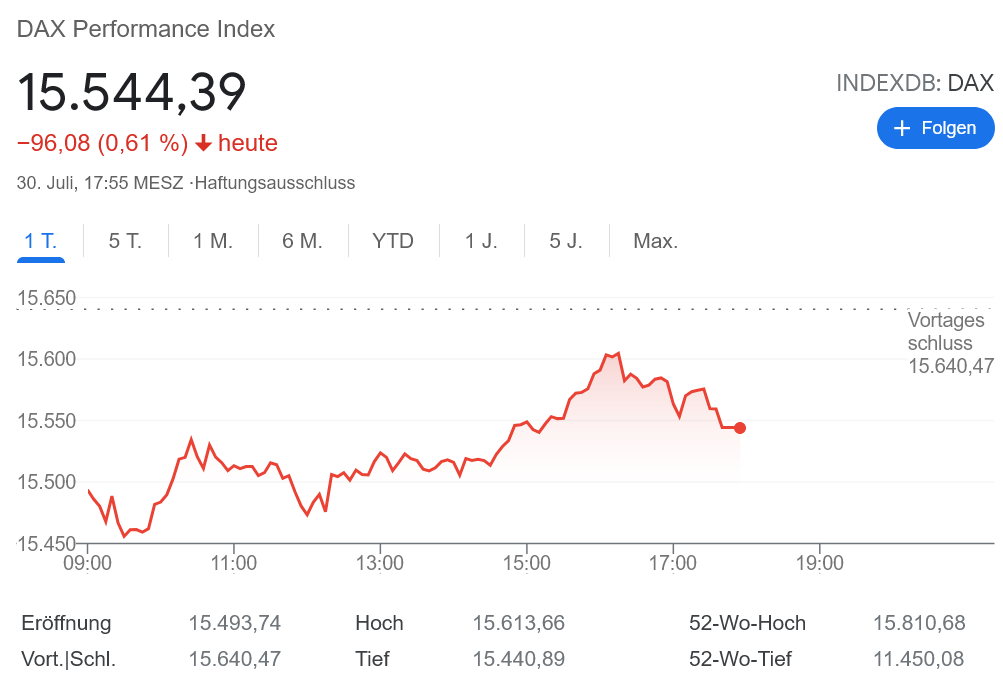Switch to the 1 J. range tab
This screenshot has height=699, width=1003.
coord(481,241)
